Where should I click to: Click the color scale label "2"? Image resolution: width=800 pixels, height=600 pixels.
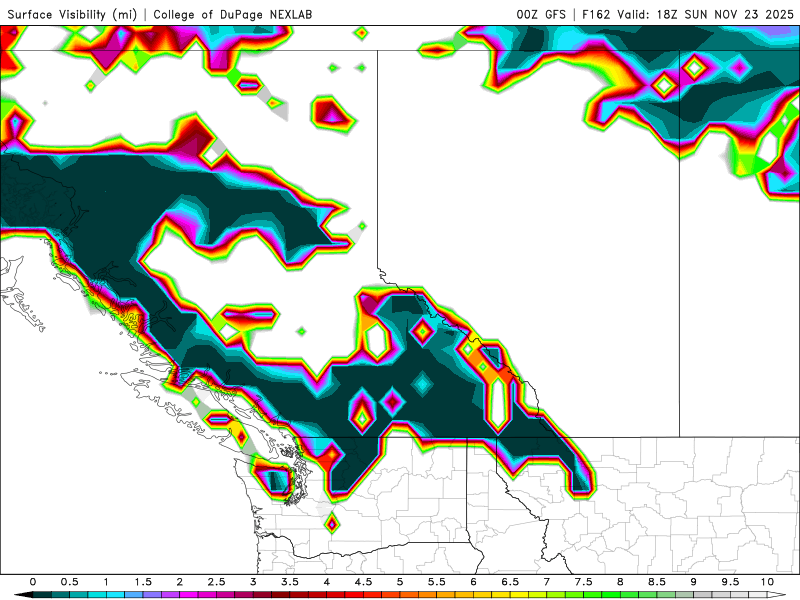point(180,582)
